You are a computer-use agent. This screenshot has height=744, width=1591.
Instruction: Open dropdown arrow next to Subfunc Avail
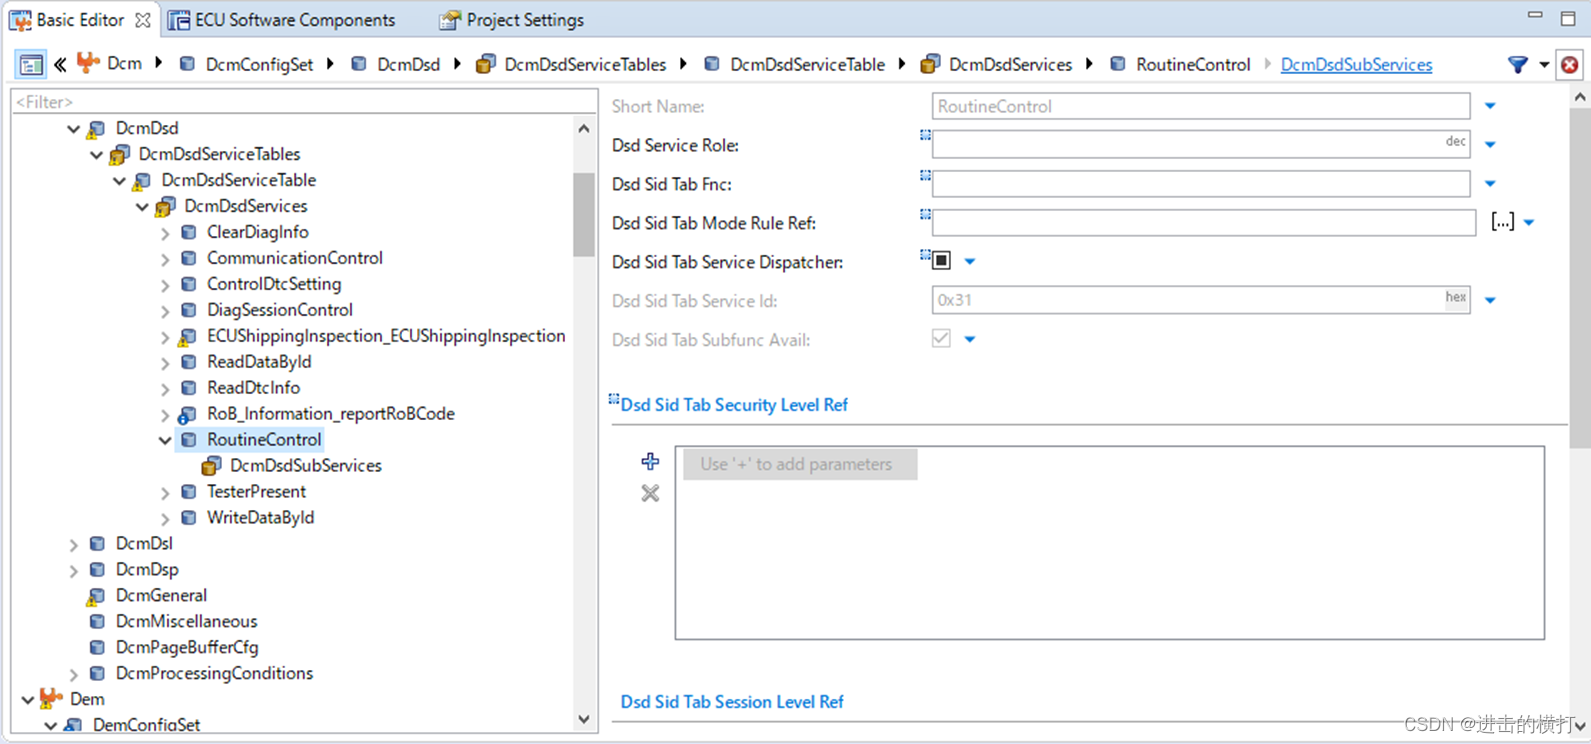[969, 340]
